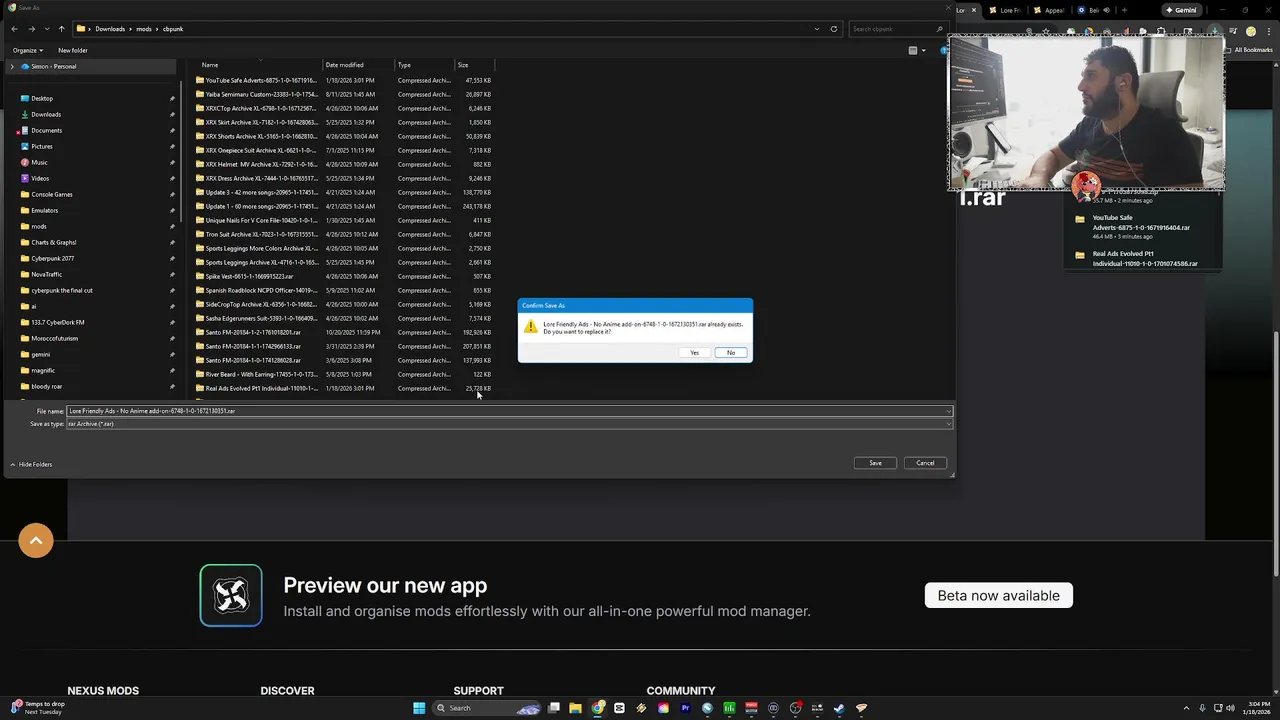This screenshot has width=1280, height=720.
Task: Select XRX Helmet MV Archive file
Action: pyautogui.click(x=343, y=164)
